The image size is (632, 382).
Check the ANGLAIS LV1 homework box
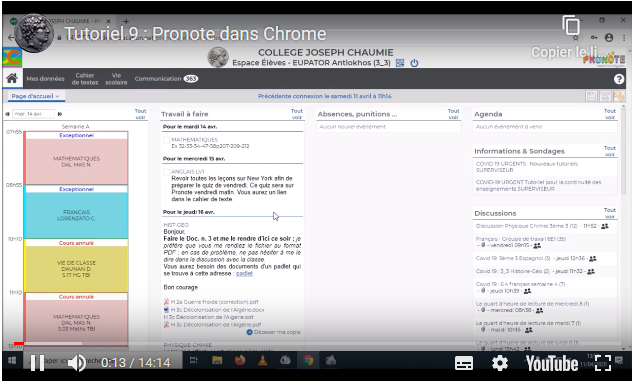pyautogui.click(x=166, y=172)
